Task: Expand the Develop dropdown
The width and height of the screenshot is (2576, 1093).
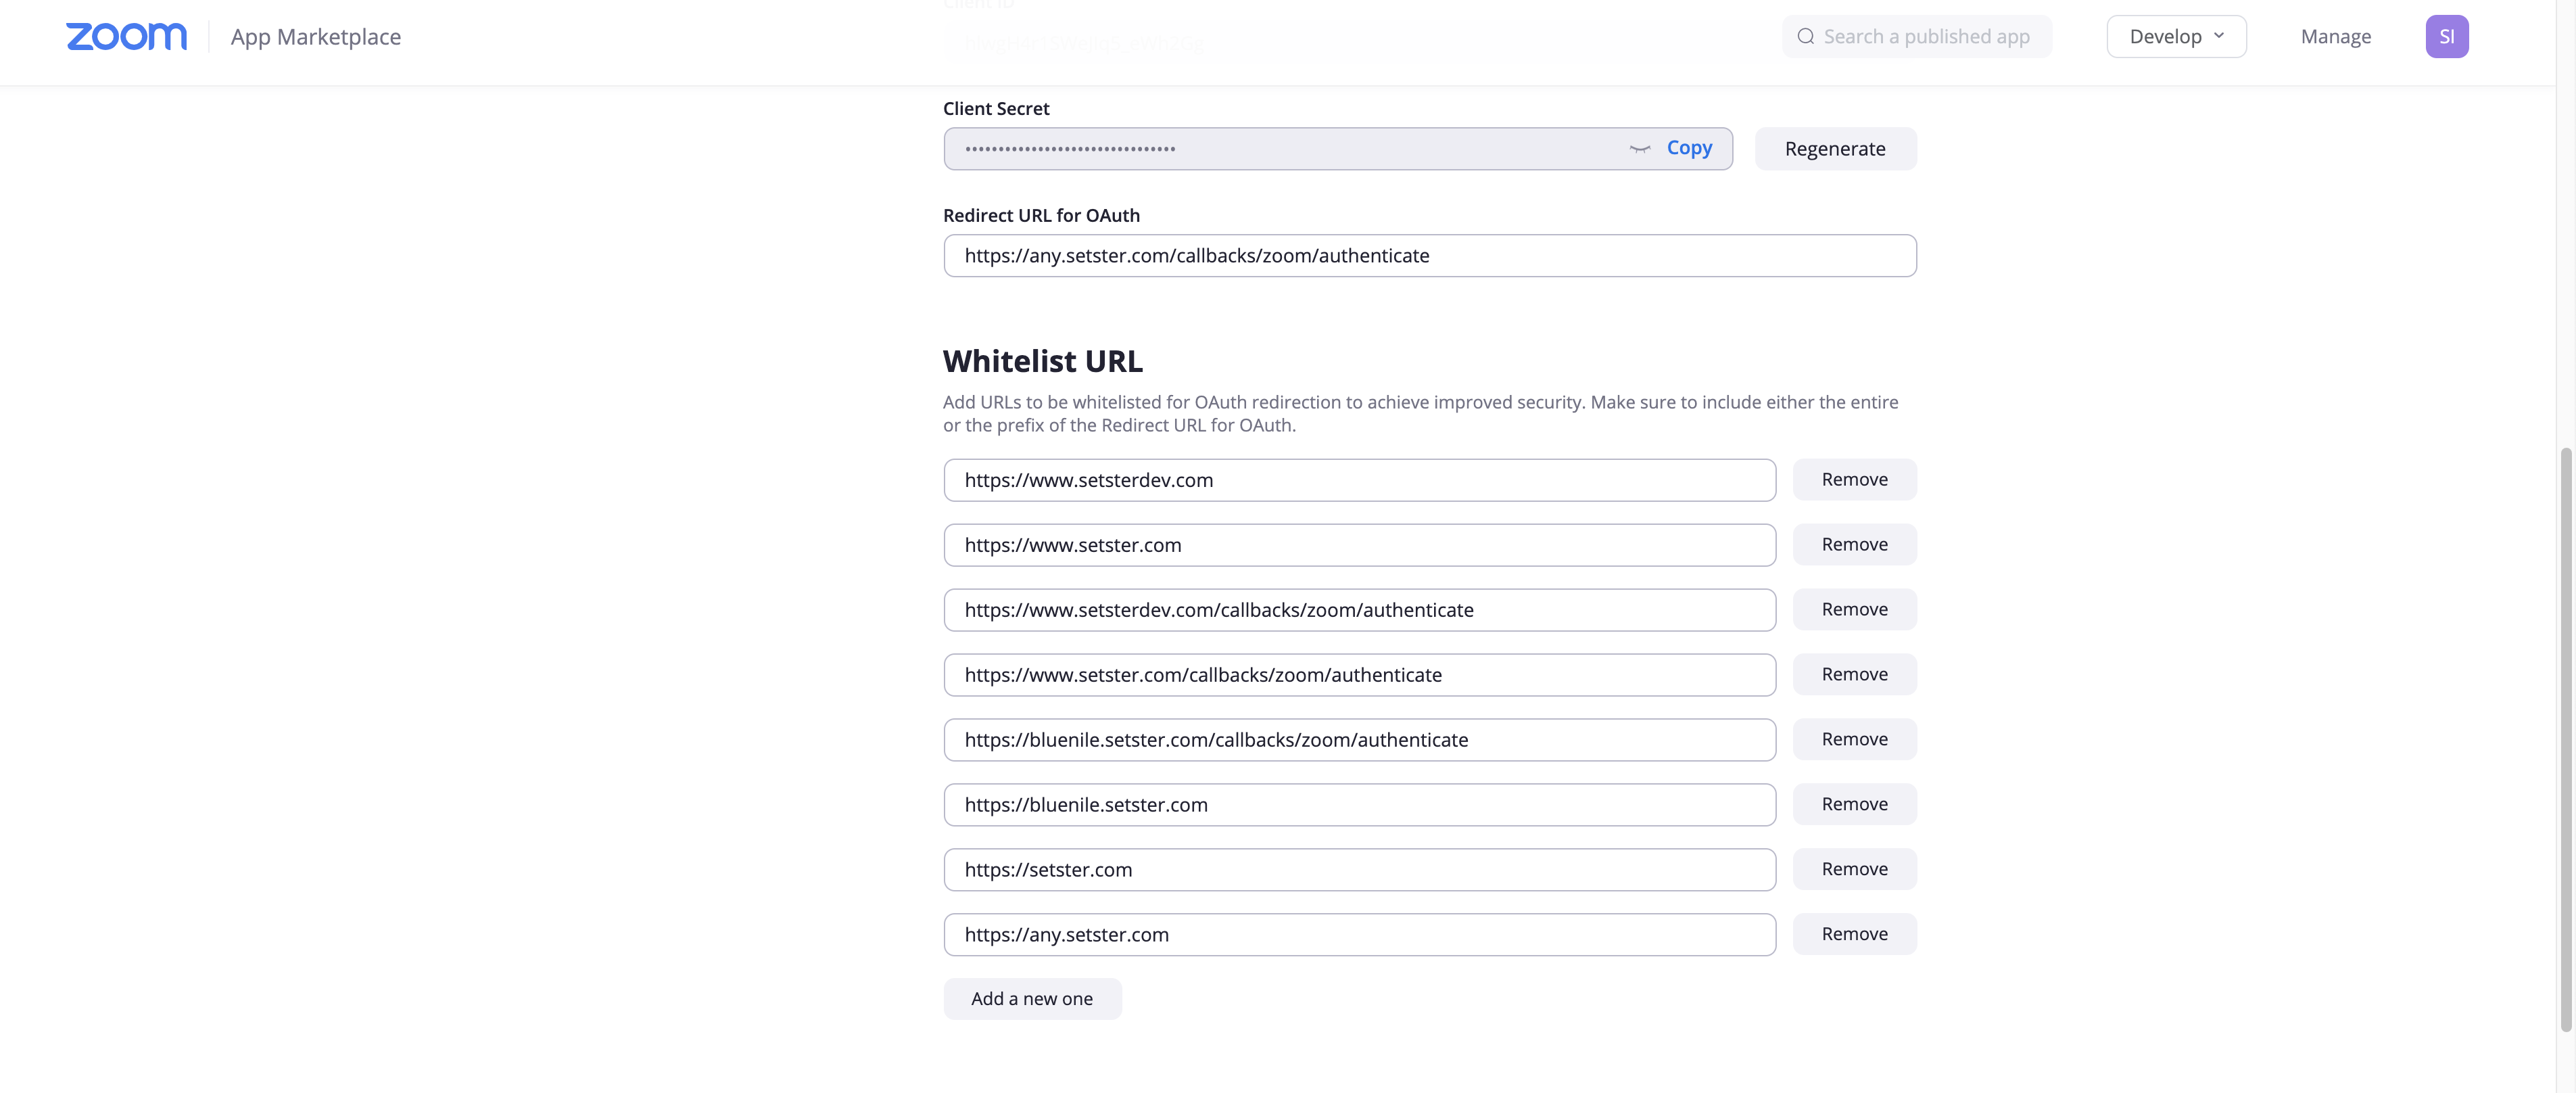Action: 2176,37
